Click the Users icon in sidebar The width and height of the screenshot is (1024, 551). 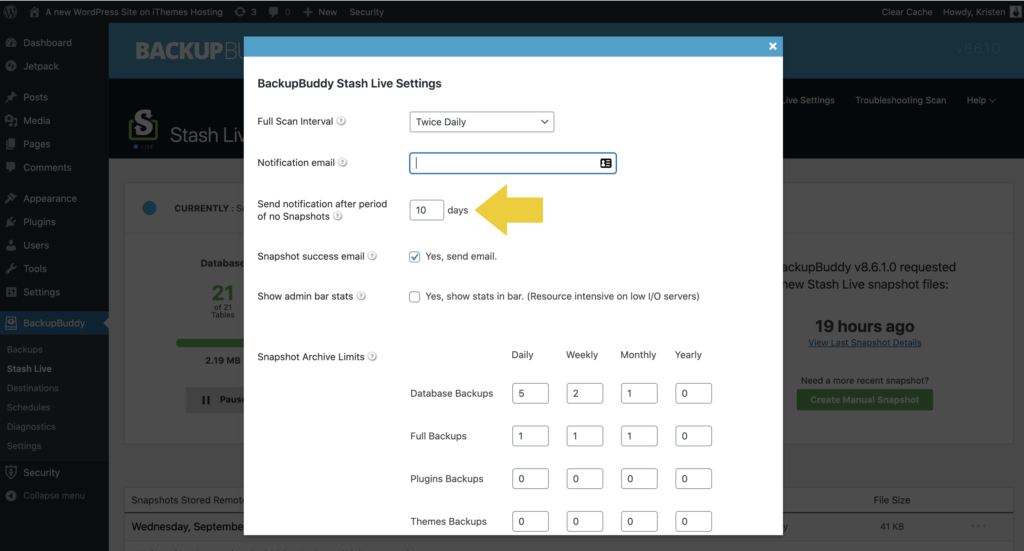[11, 245]
